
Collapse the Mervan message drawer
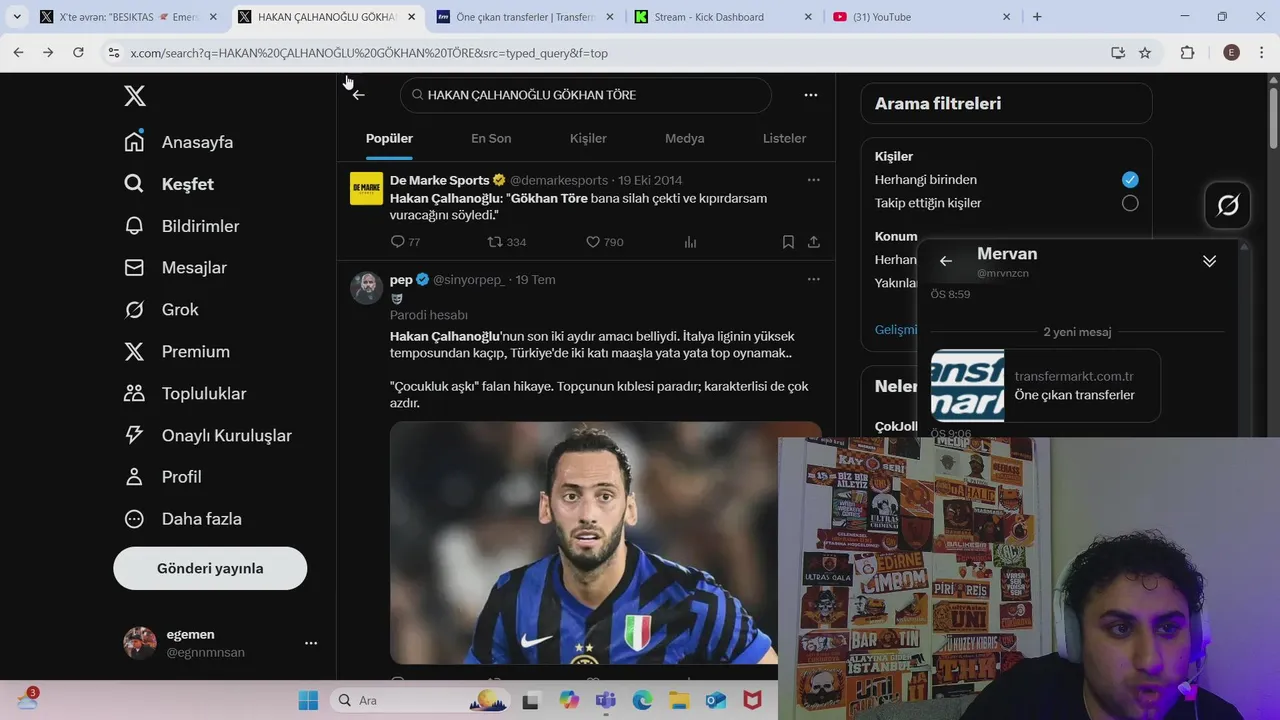click(x=1209, y=261)
